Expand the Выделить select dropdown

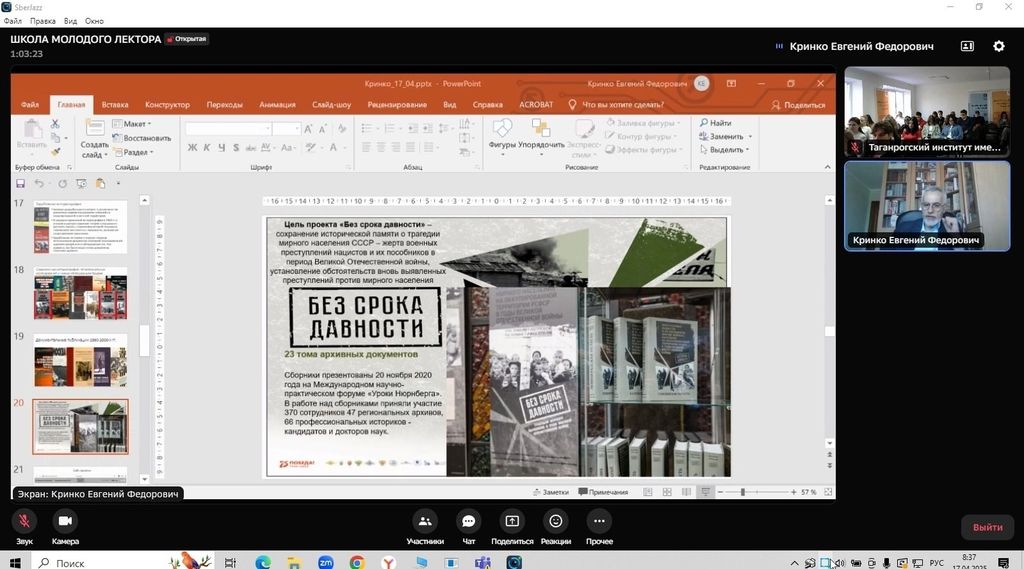(x=723, y=150)
